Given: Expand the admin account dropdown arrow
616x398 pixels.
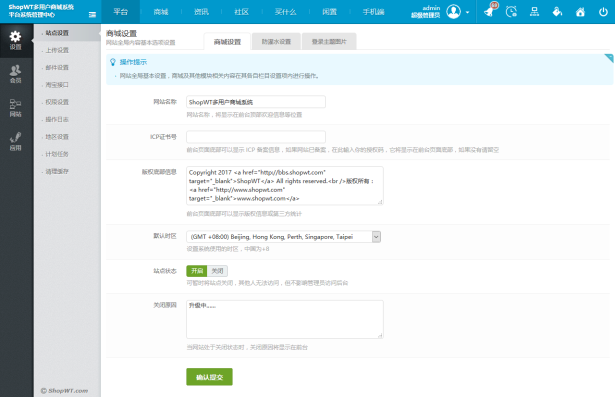Looking at the screenshot, I should 468,12.
